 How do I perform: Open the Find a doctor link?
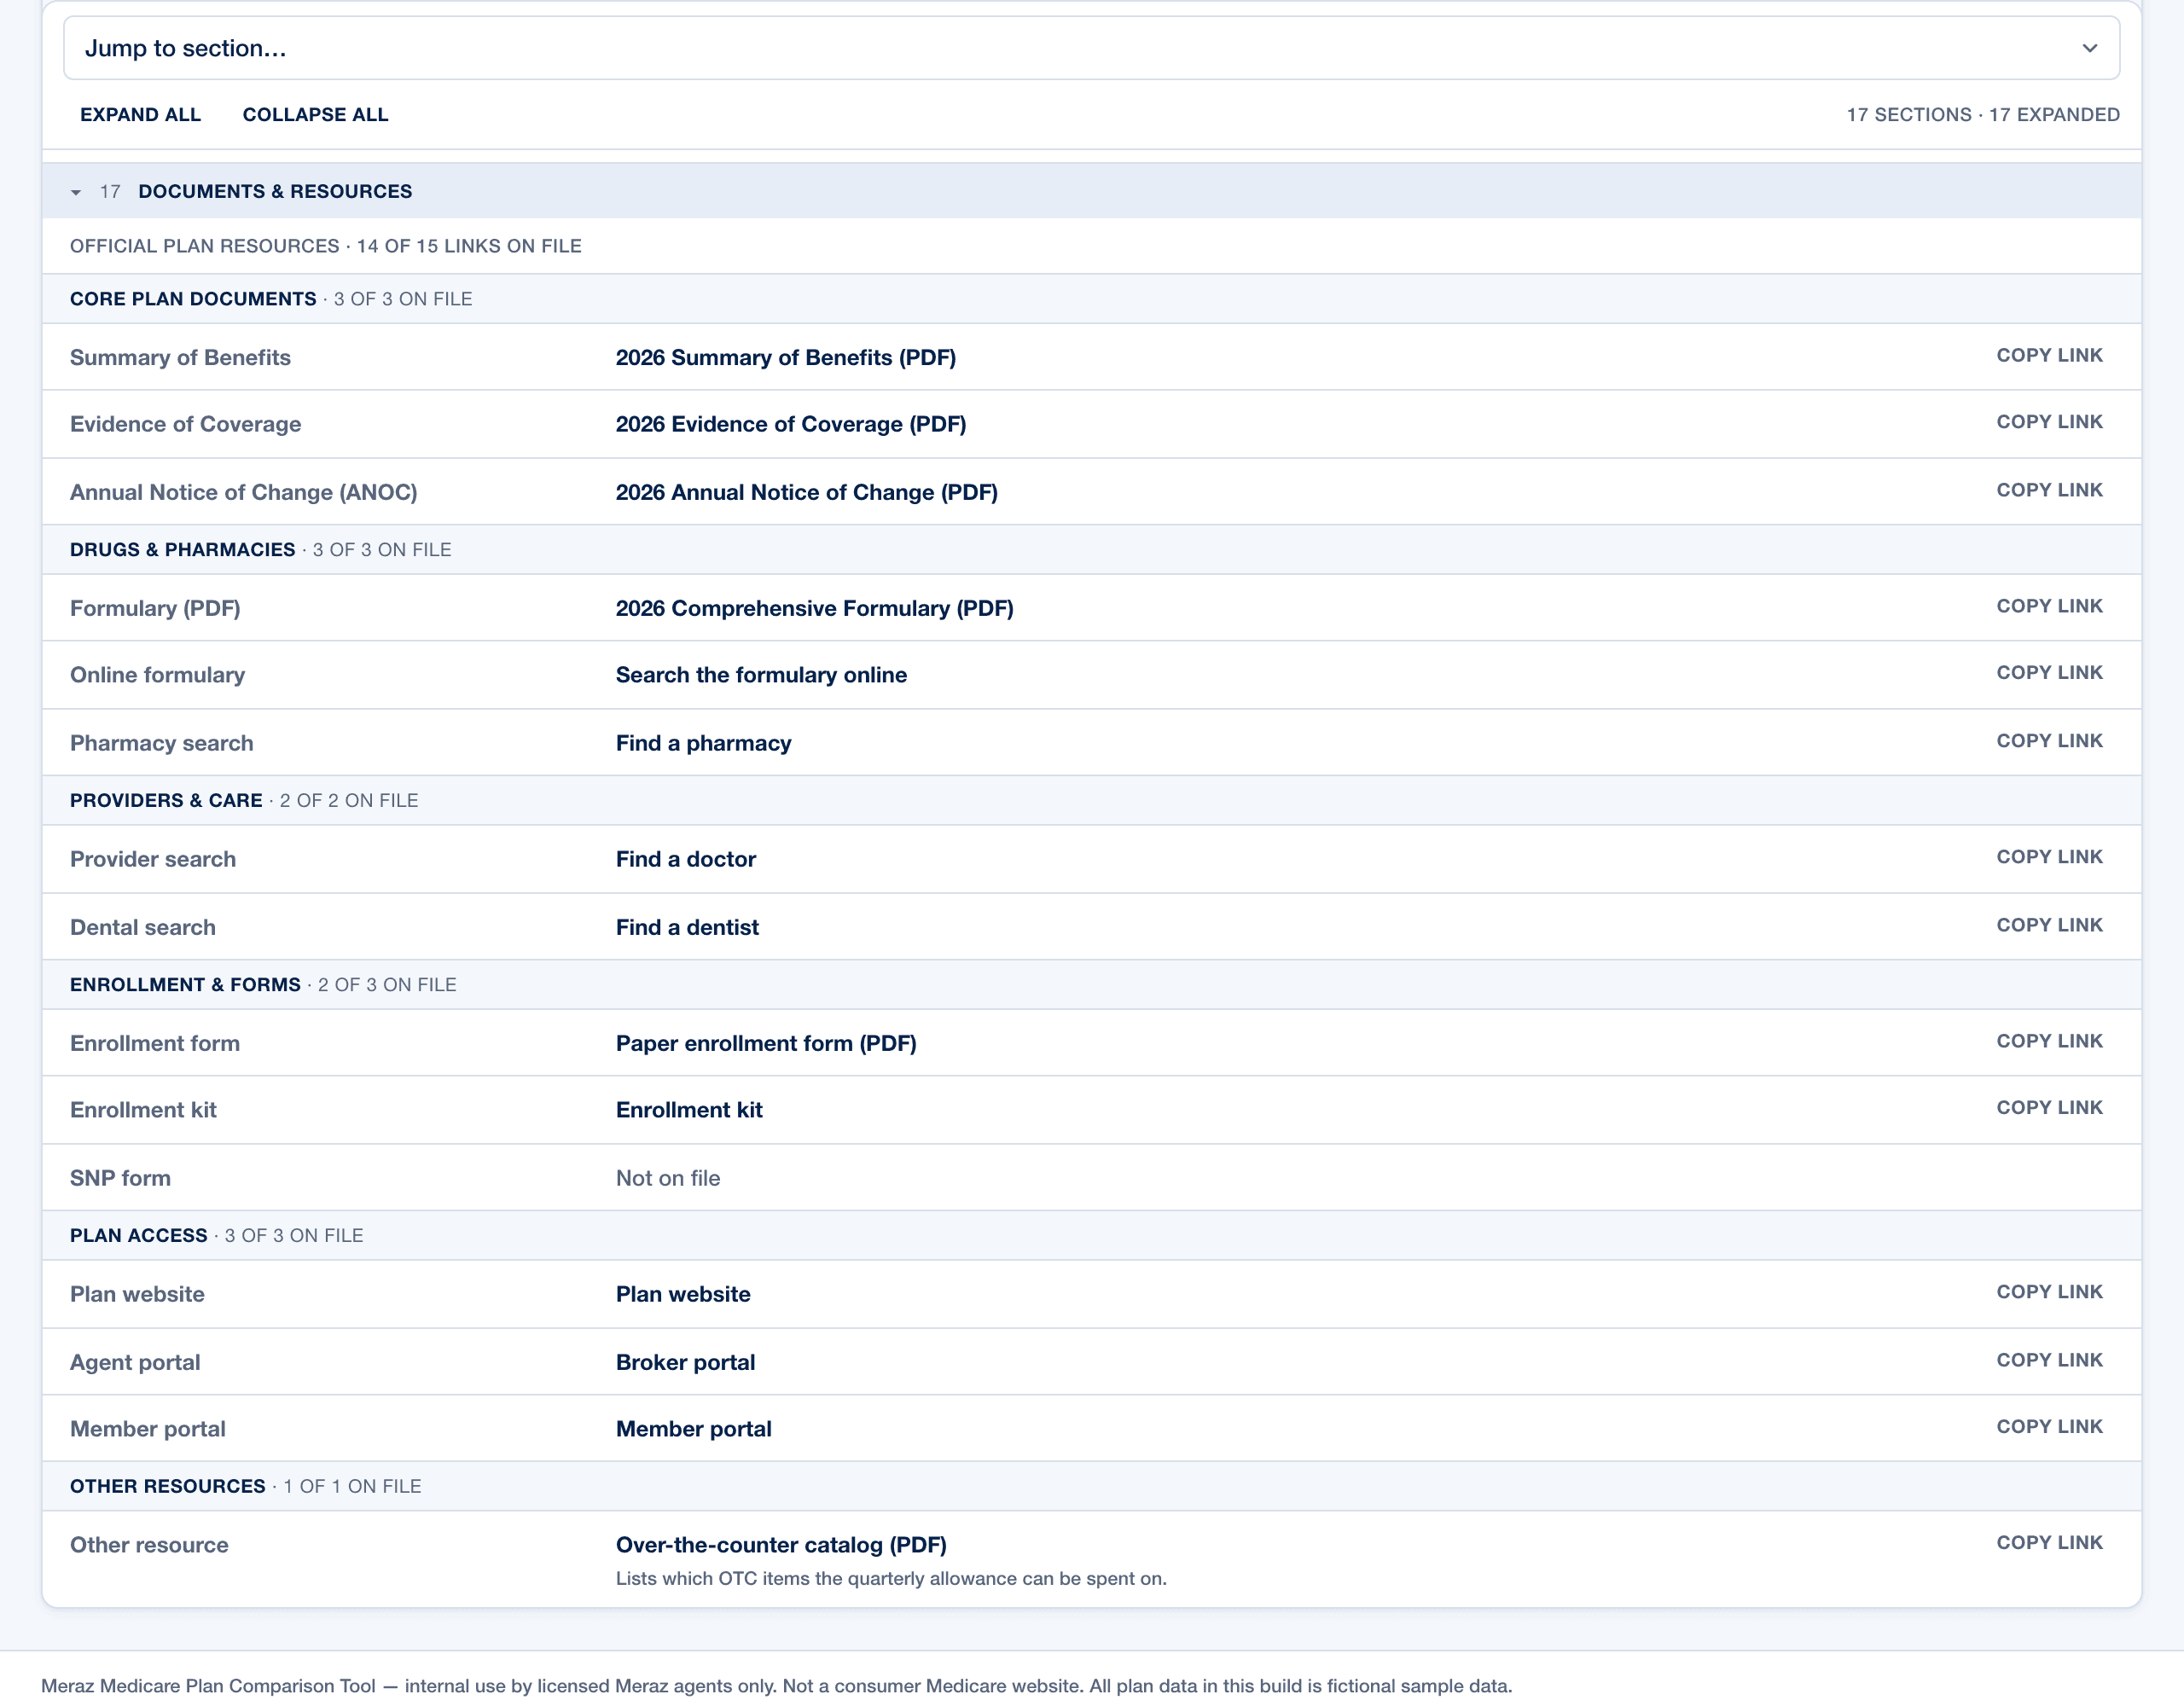[685, 859]
